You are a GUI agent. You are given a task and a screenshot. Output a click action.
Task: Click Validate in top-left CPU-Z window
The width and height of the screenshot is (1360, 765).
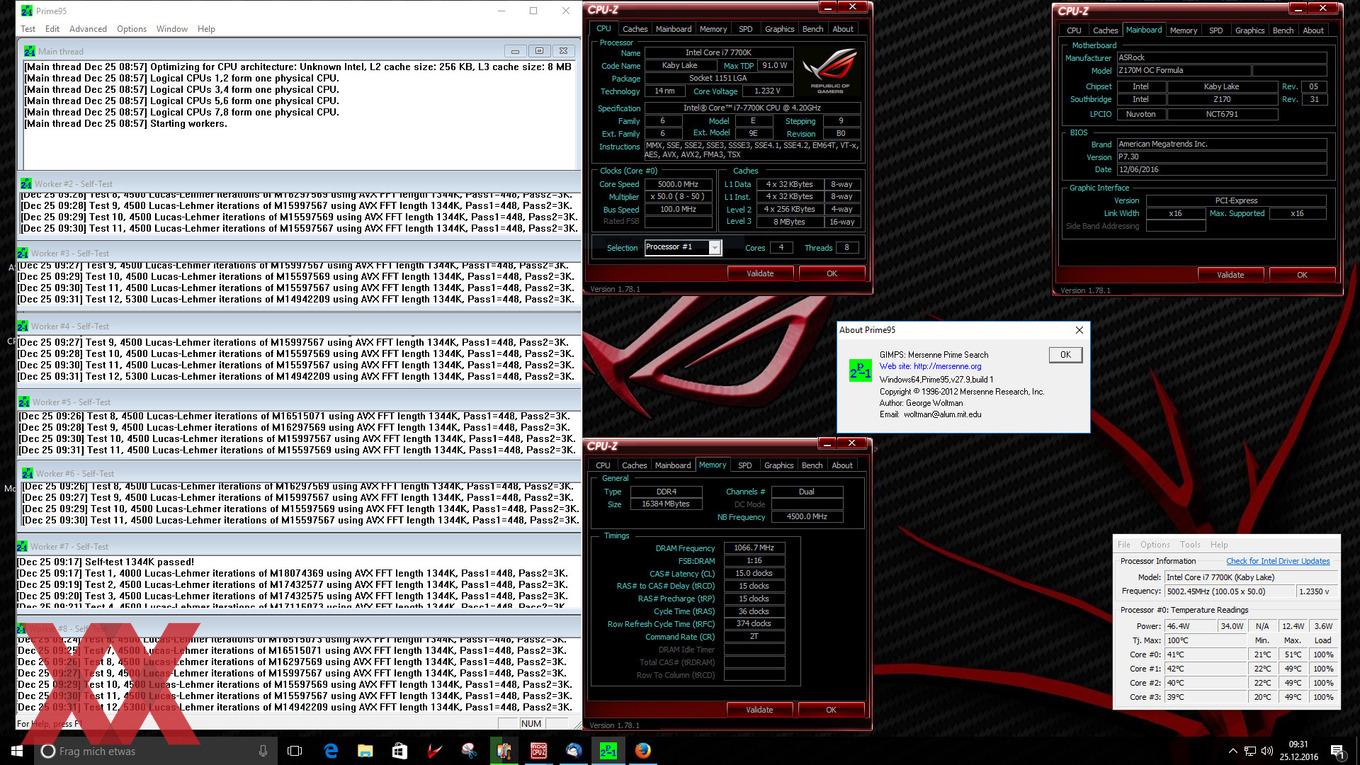(x=760, y=273)
